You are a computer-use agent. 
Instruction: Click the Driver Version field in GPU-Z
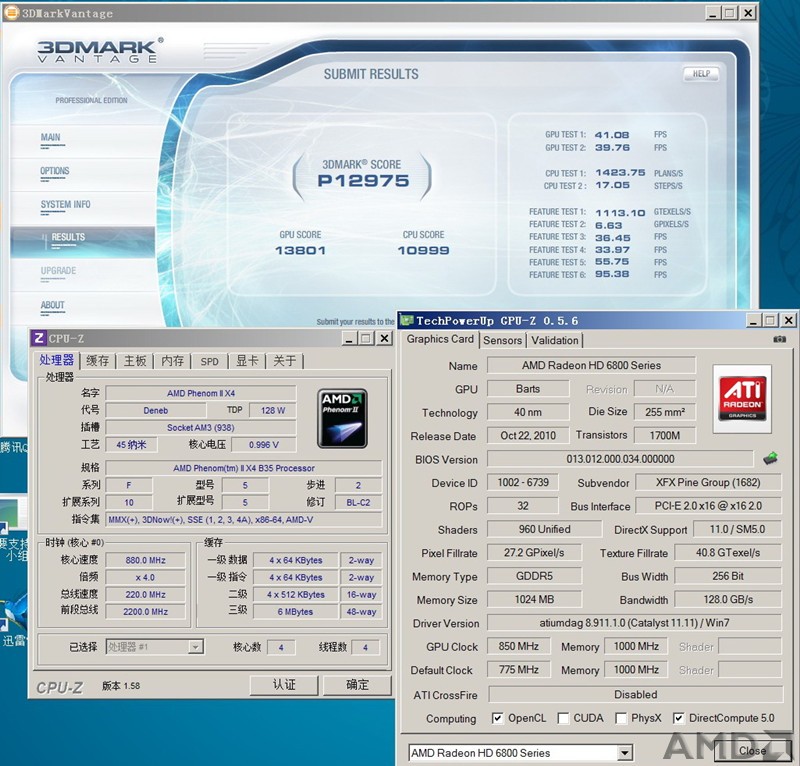pyautogui.click(x=634, y=623)
